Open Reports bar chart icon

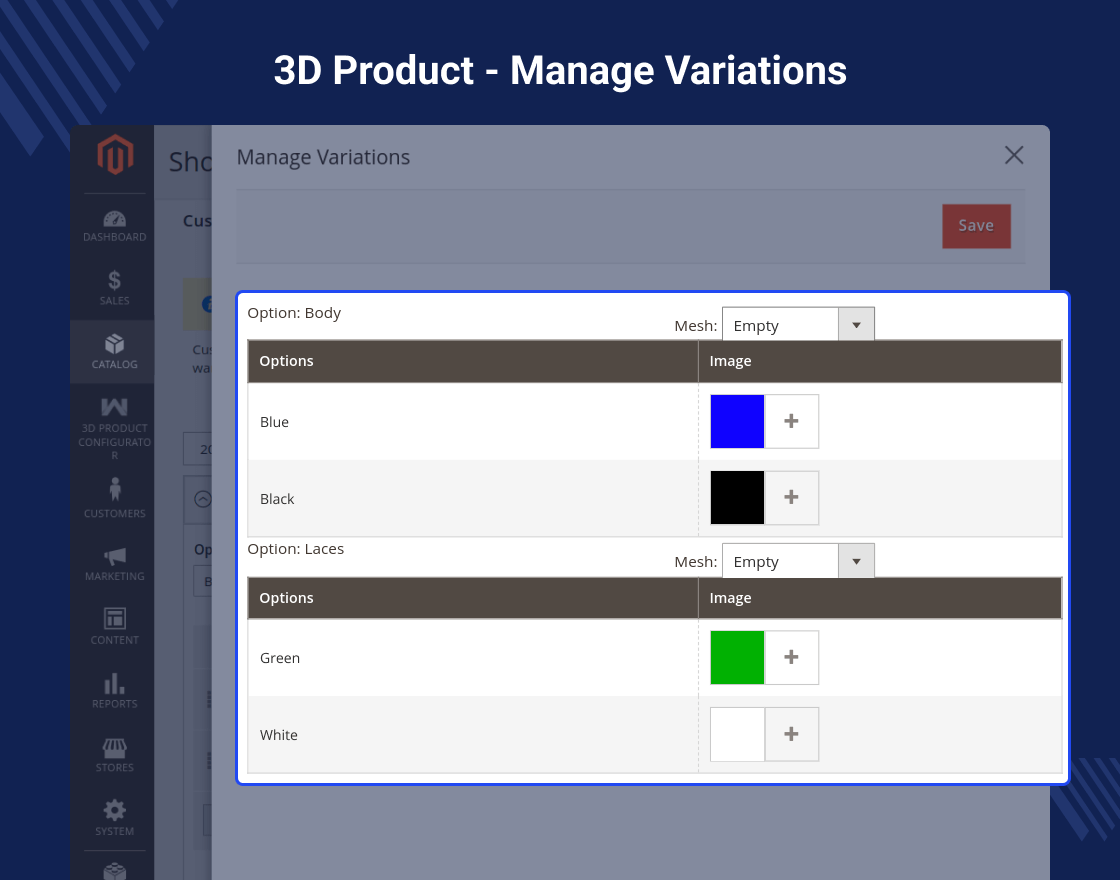[114, 683]
